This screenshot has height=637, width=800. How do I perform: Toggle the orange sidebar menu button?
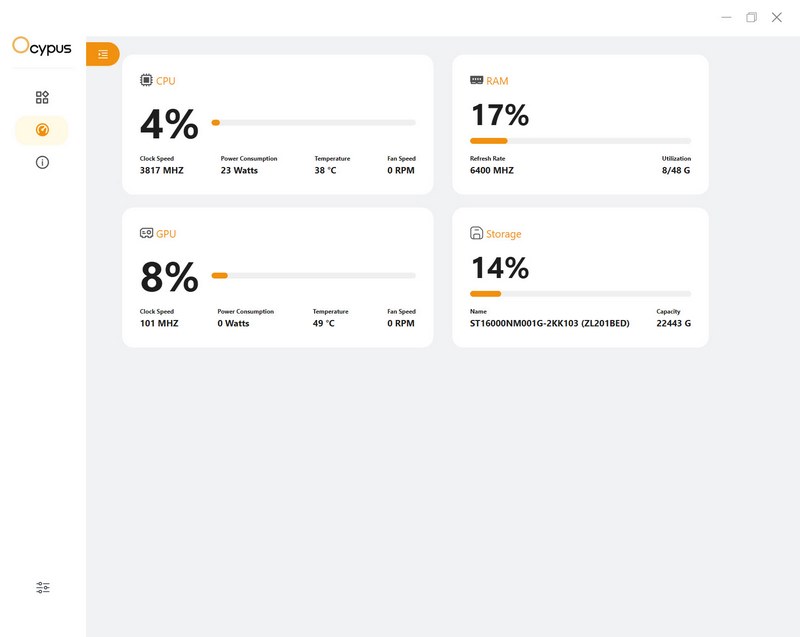coord(103,54)
